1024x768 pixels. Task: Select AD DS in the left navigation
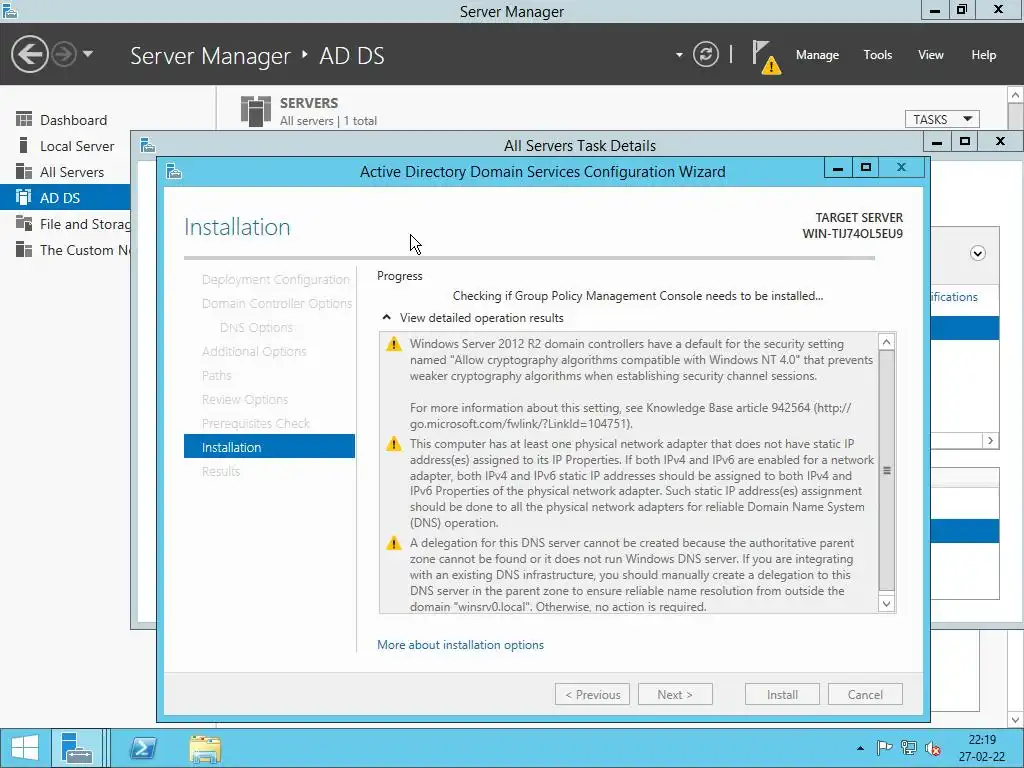click(x=65, y=198)
